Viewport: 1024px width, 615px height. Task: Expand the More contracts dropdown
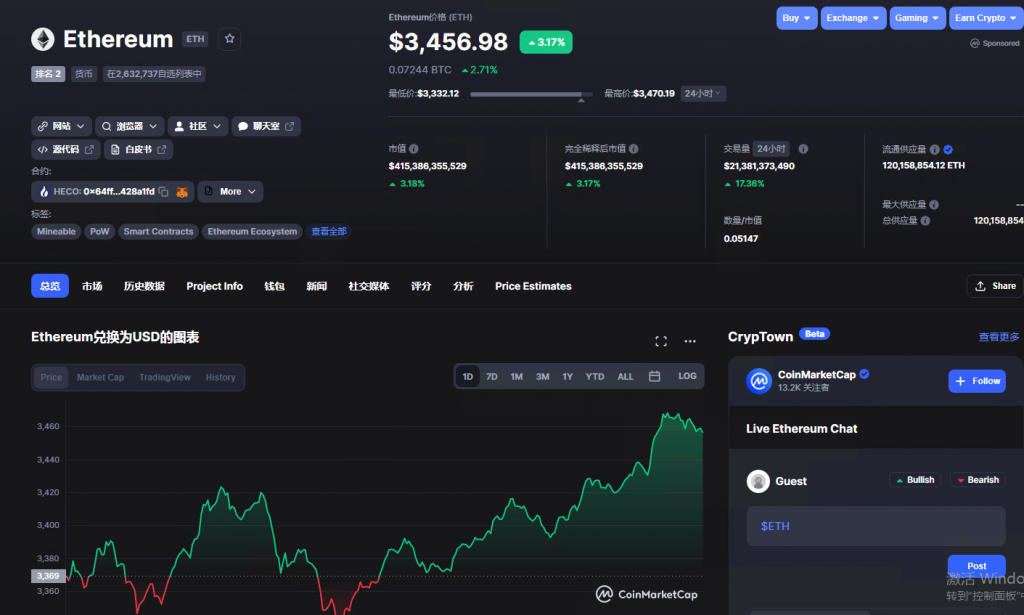[x=231, y=191]
